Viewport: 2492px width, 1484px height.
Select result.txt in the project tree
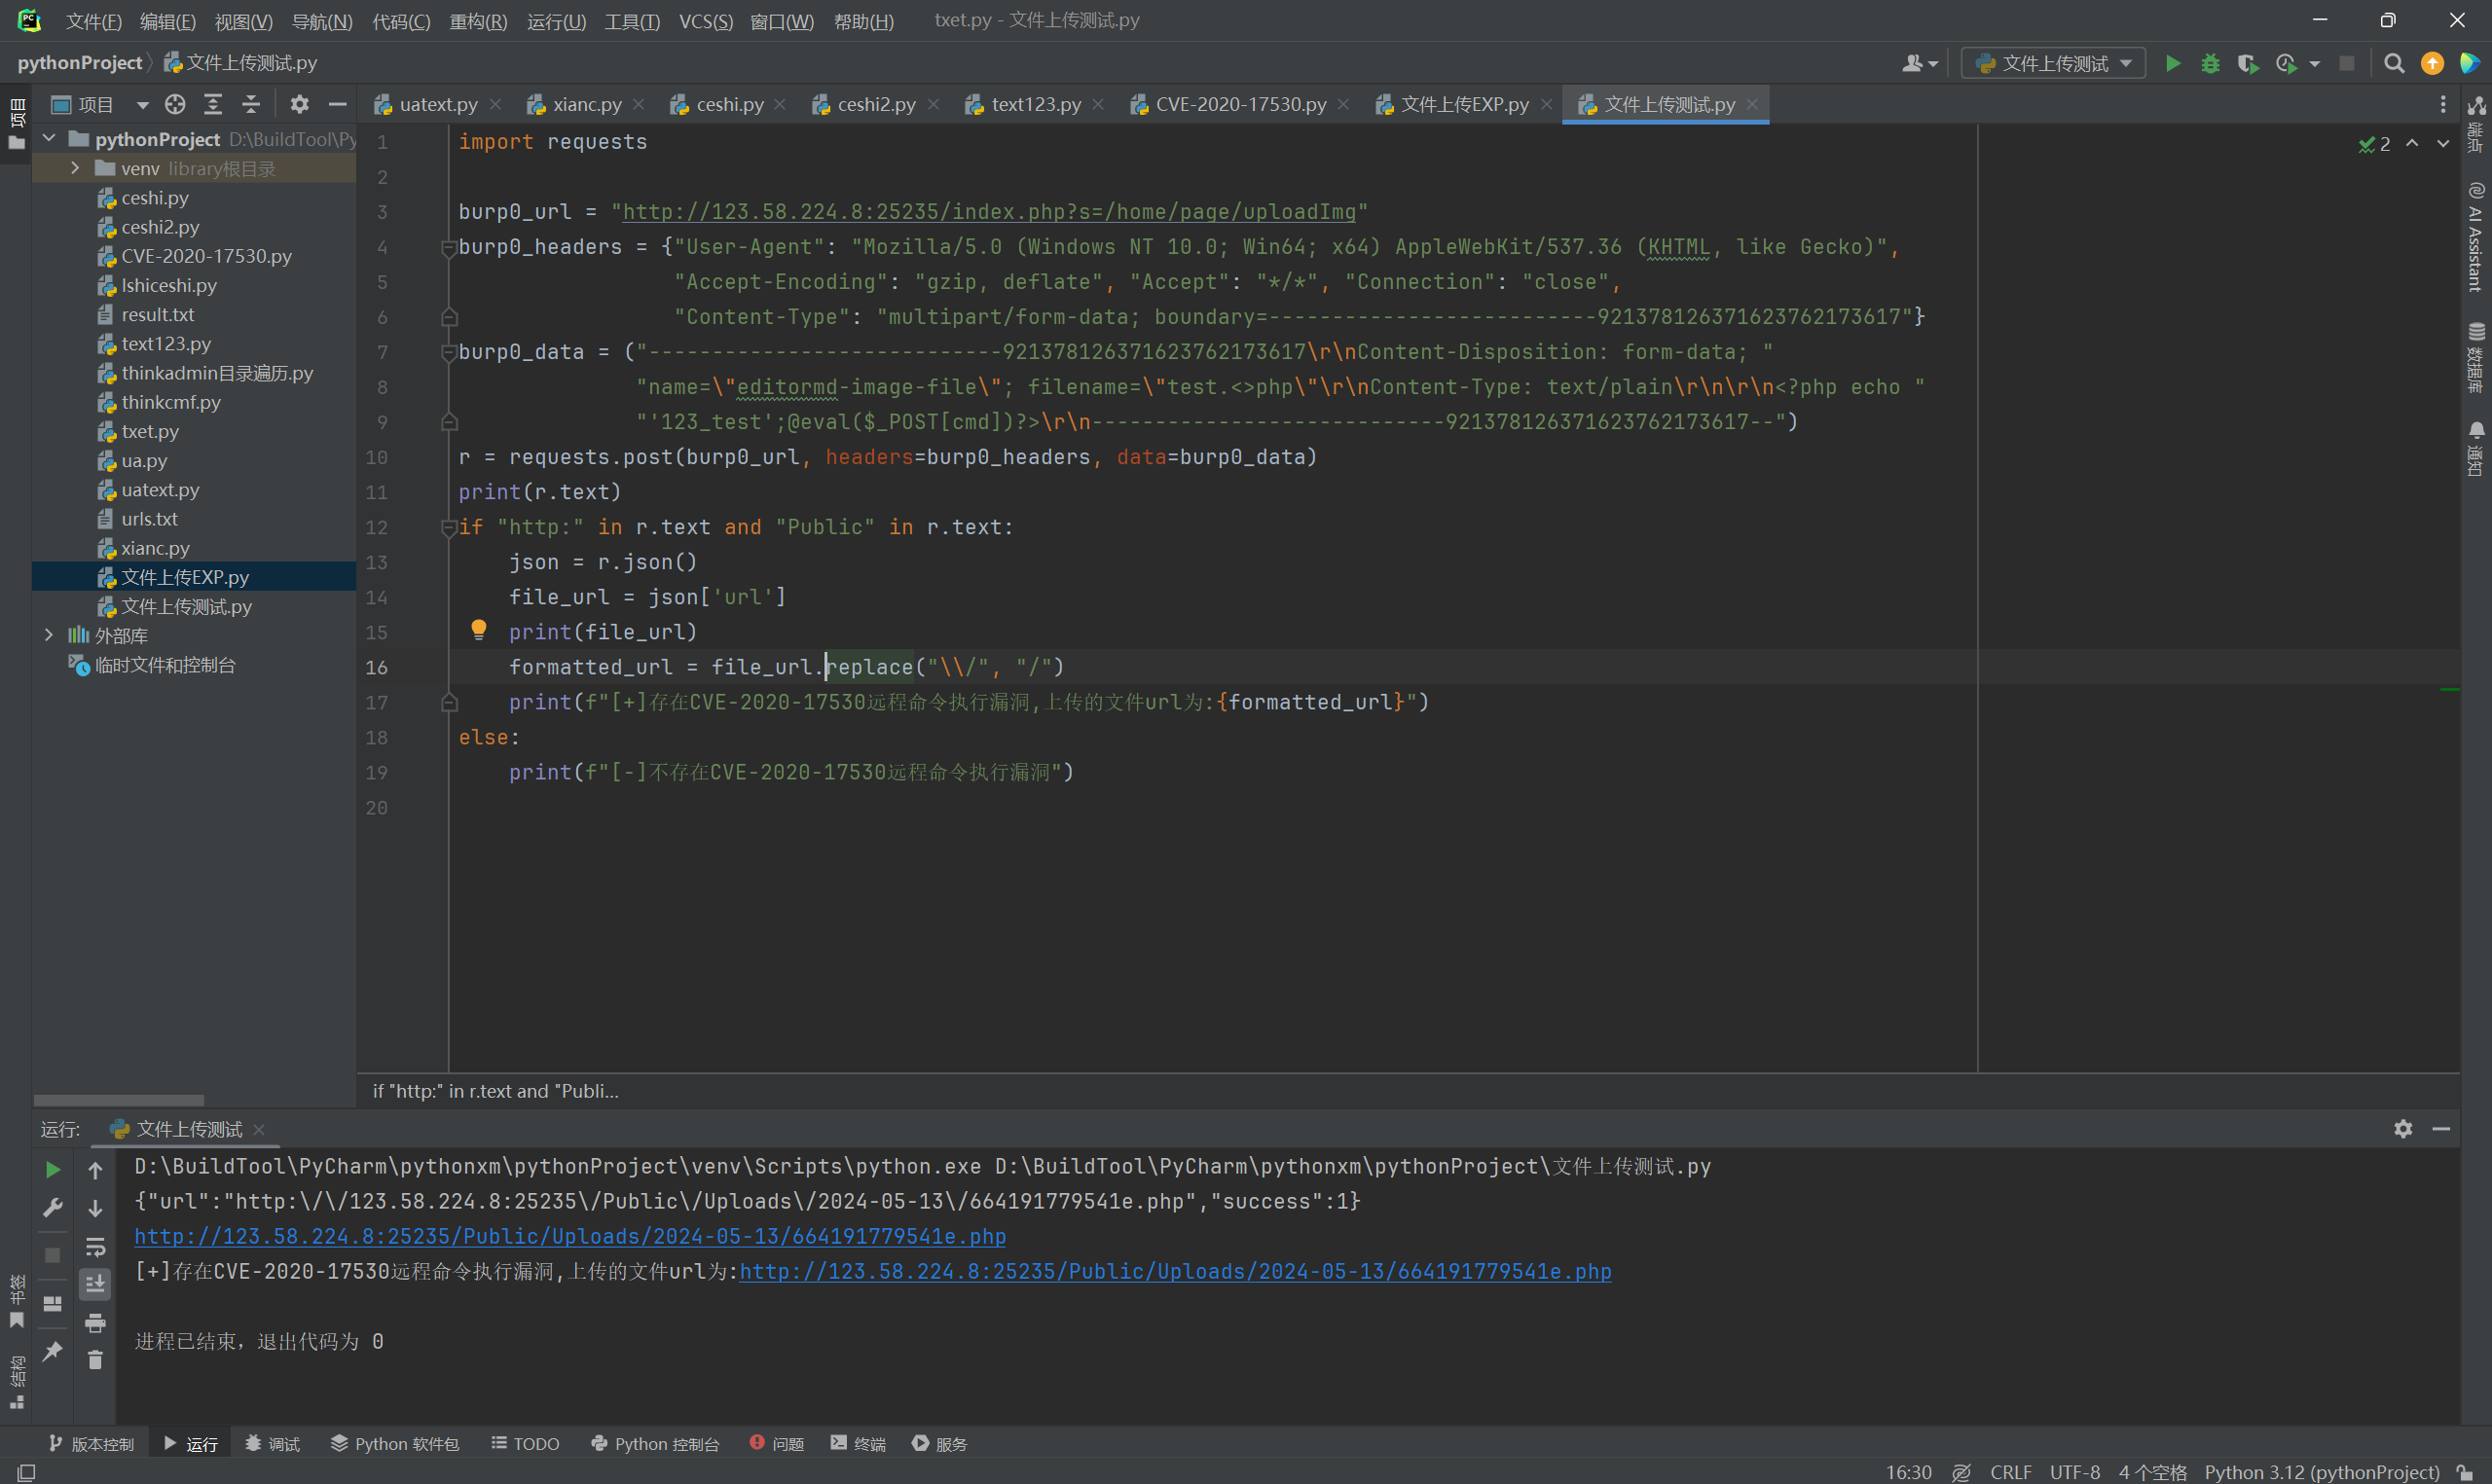[x=157, y=314]
